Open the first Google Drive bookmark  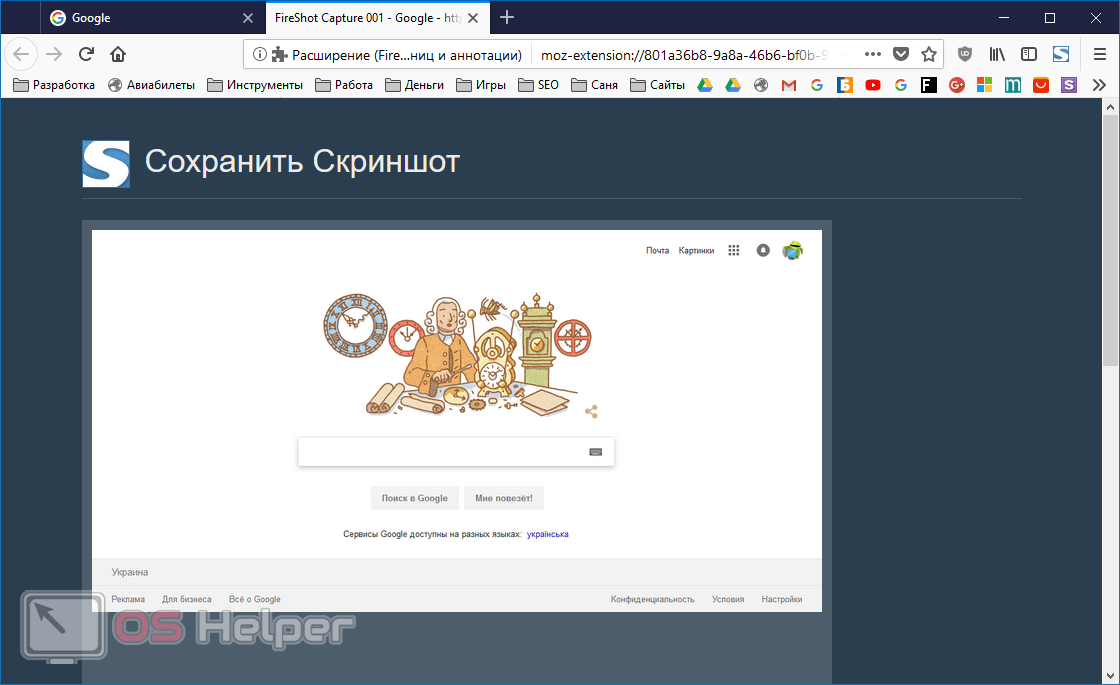click(705, 85)
